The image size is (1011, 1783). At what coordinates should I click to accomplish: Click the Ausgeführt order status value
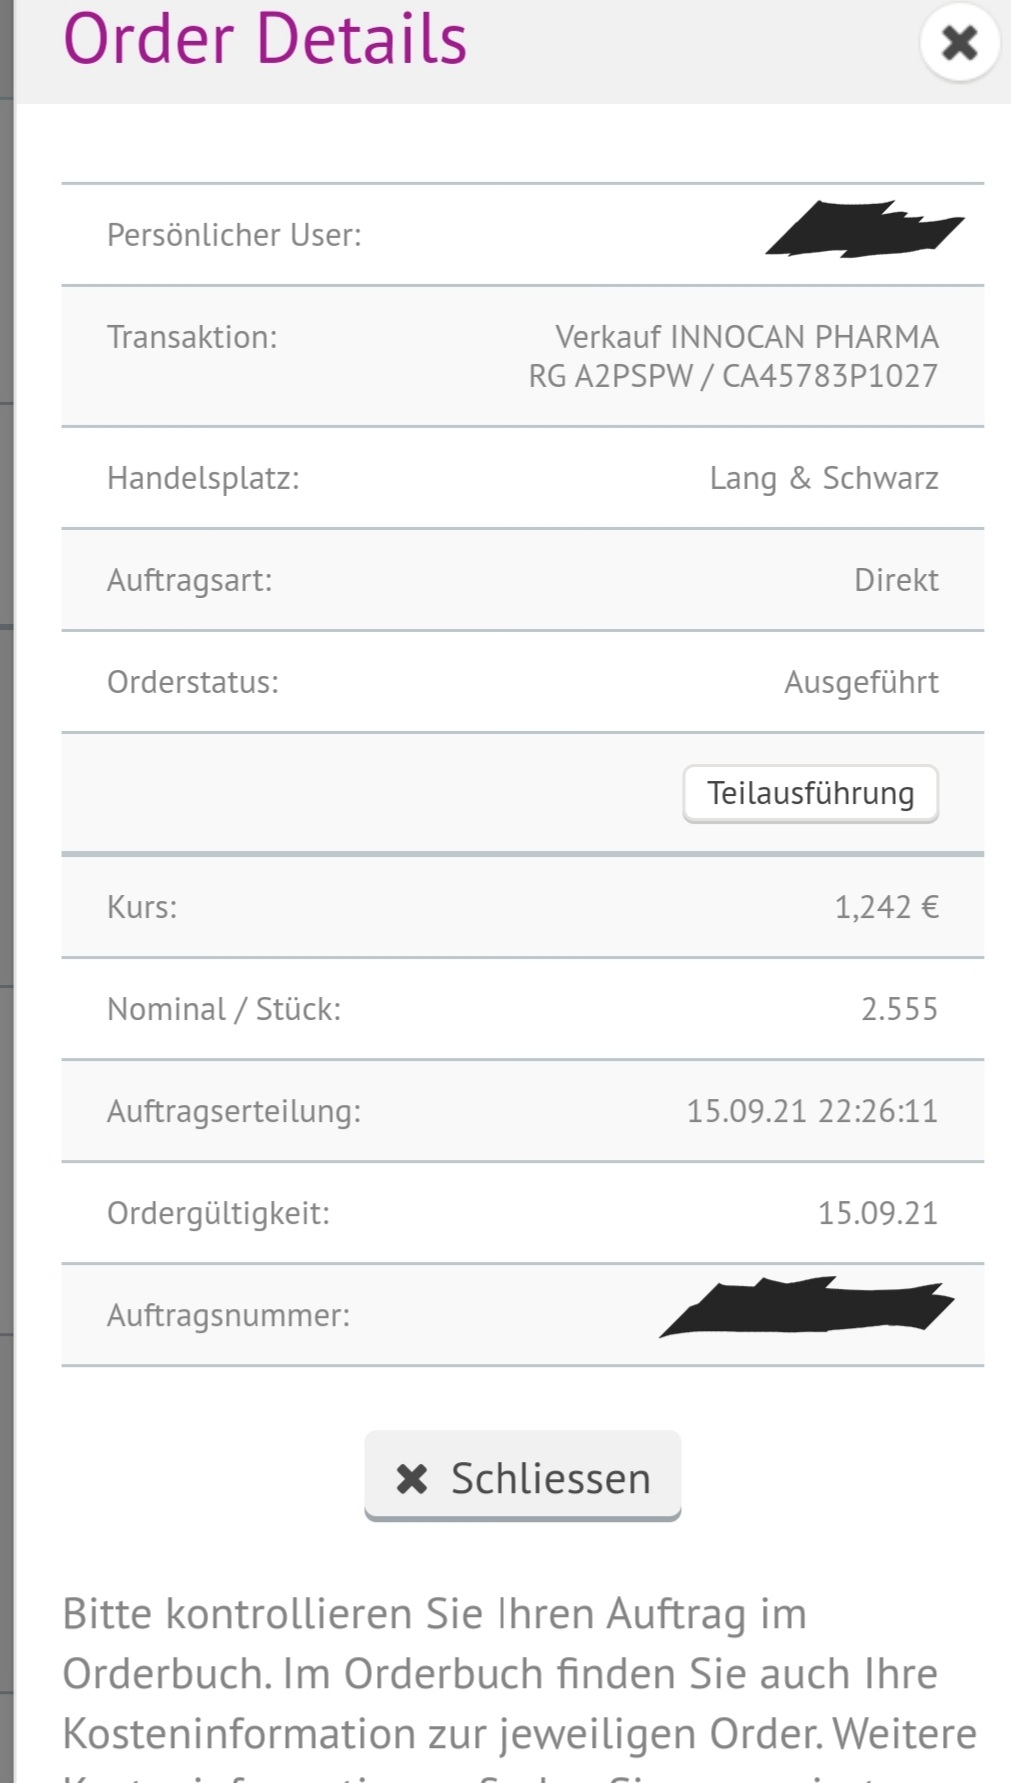(x=861, y=683)
